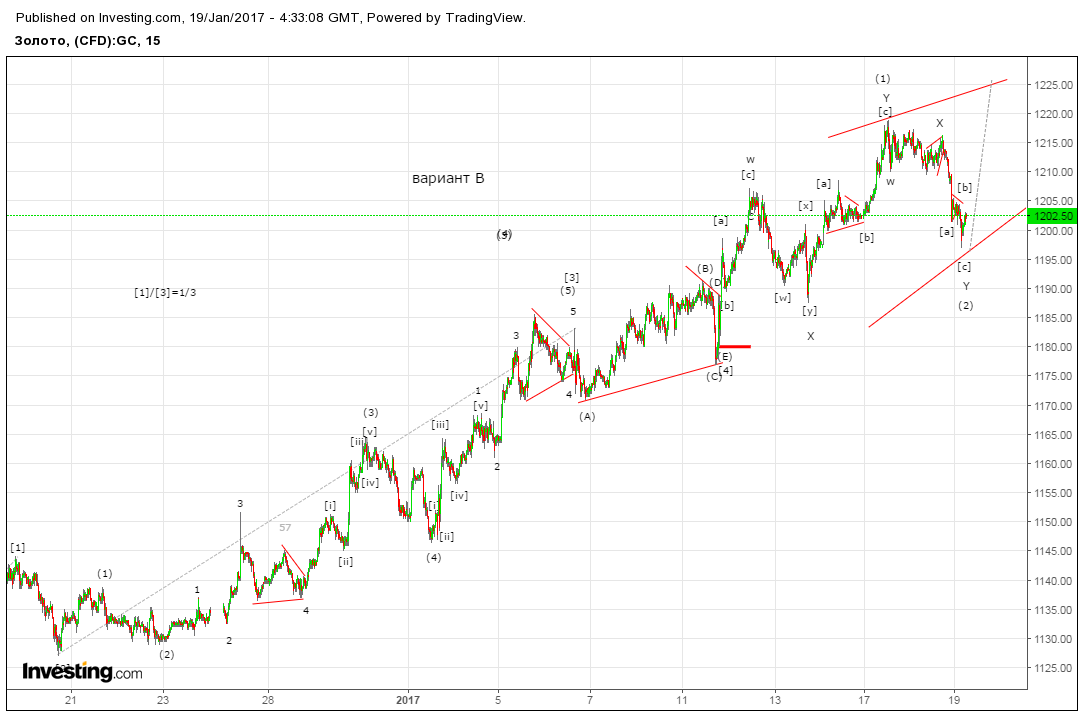Click the '17' date label on time axis
1084x713 pixels.
[864, 700]
